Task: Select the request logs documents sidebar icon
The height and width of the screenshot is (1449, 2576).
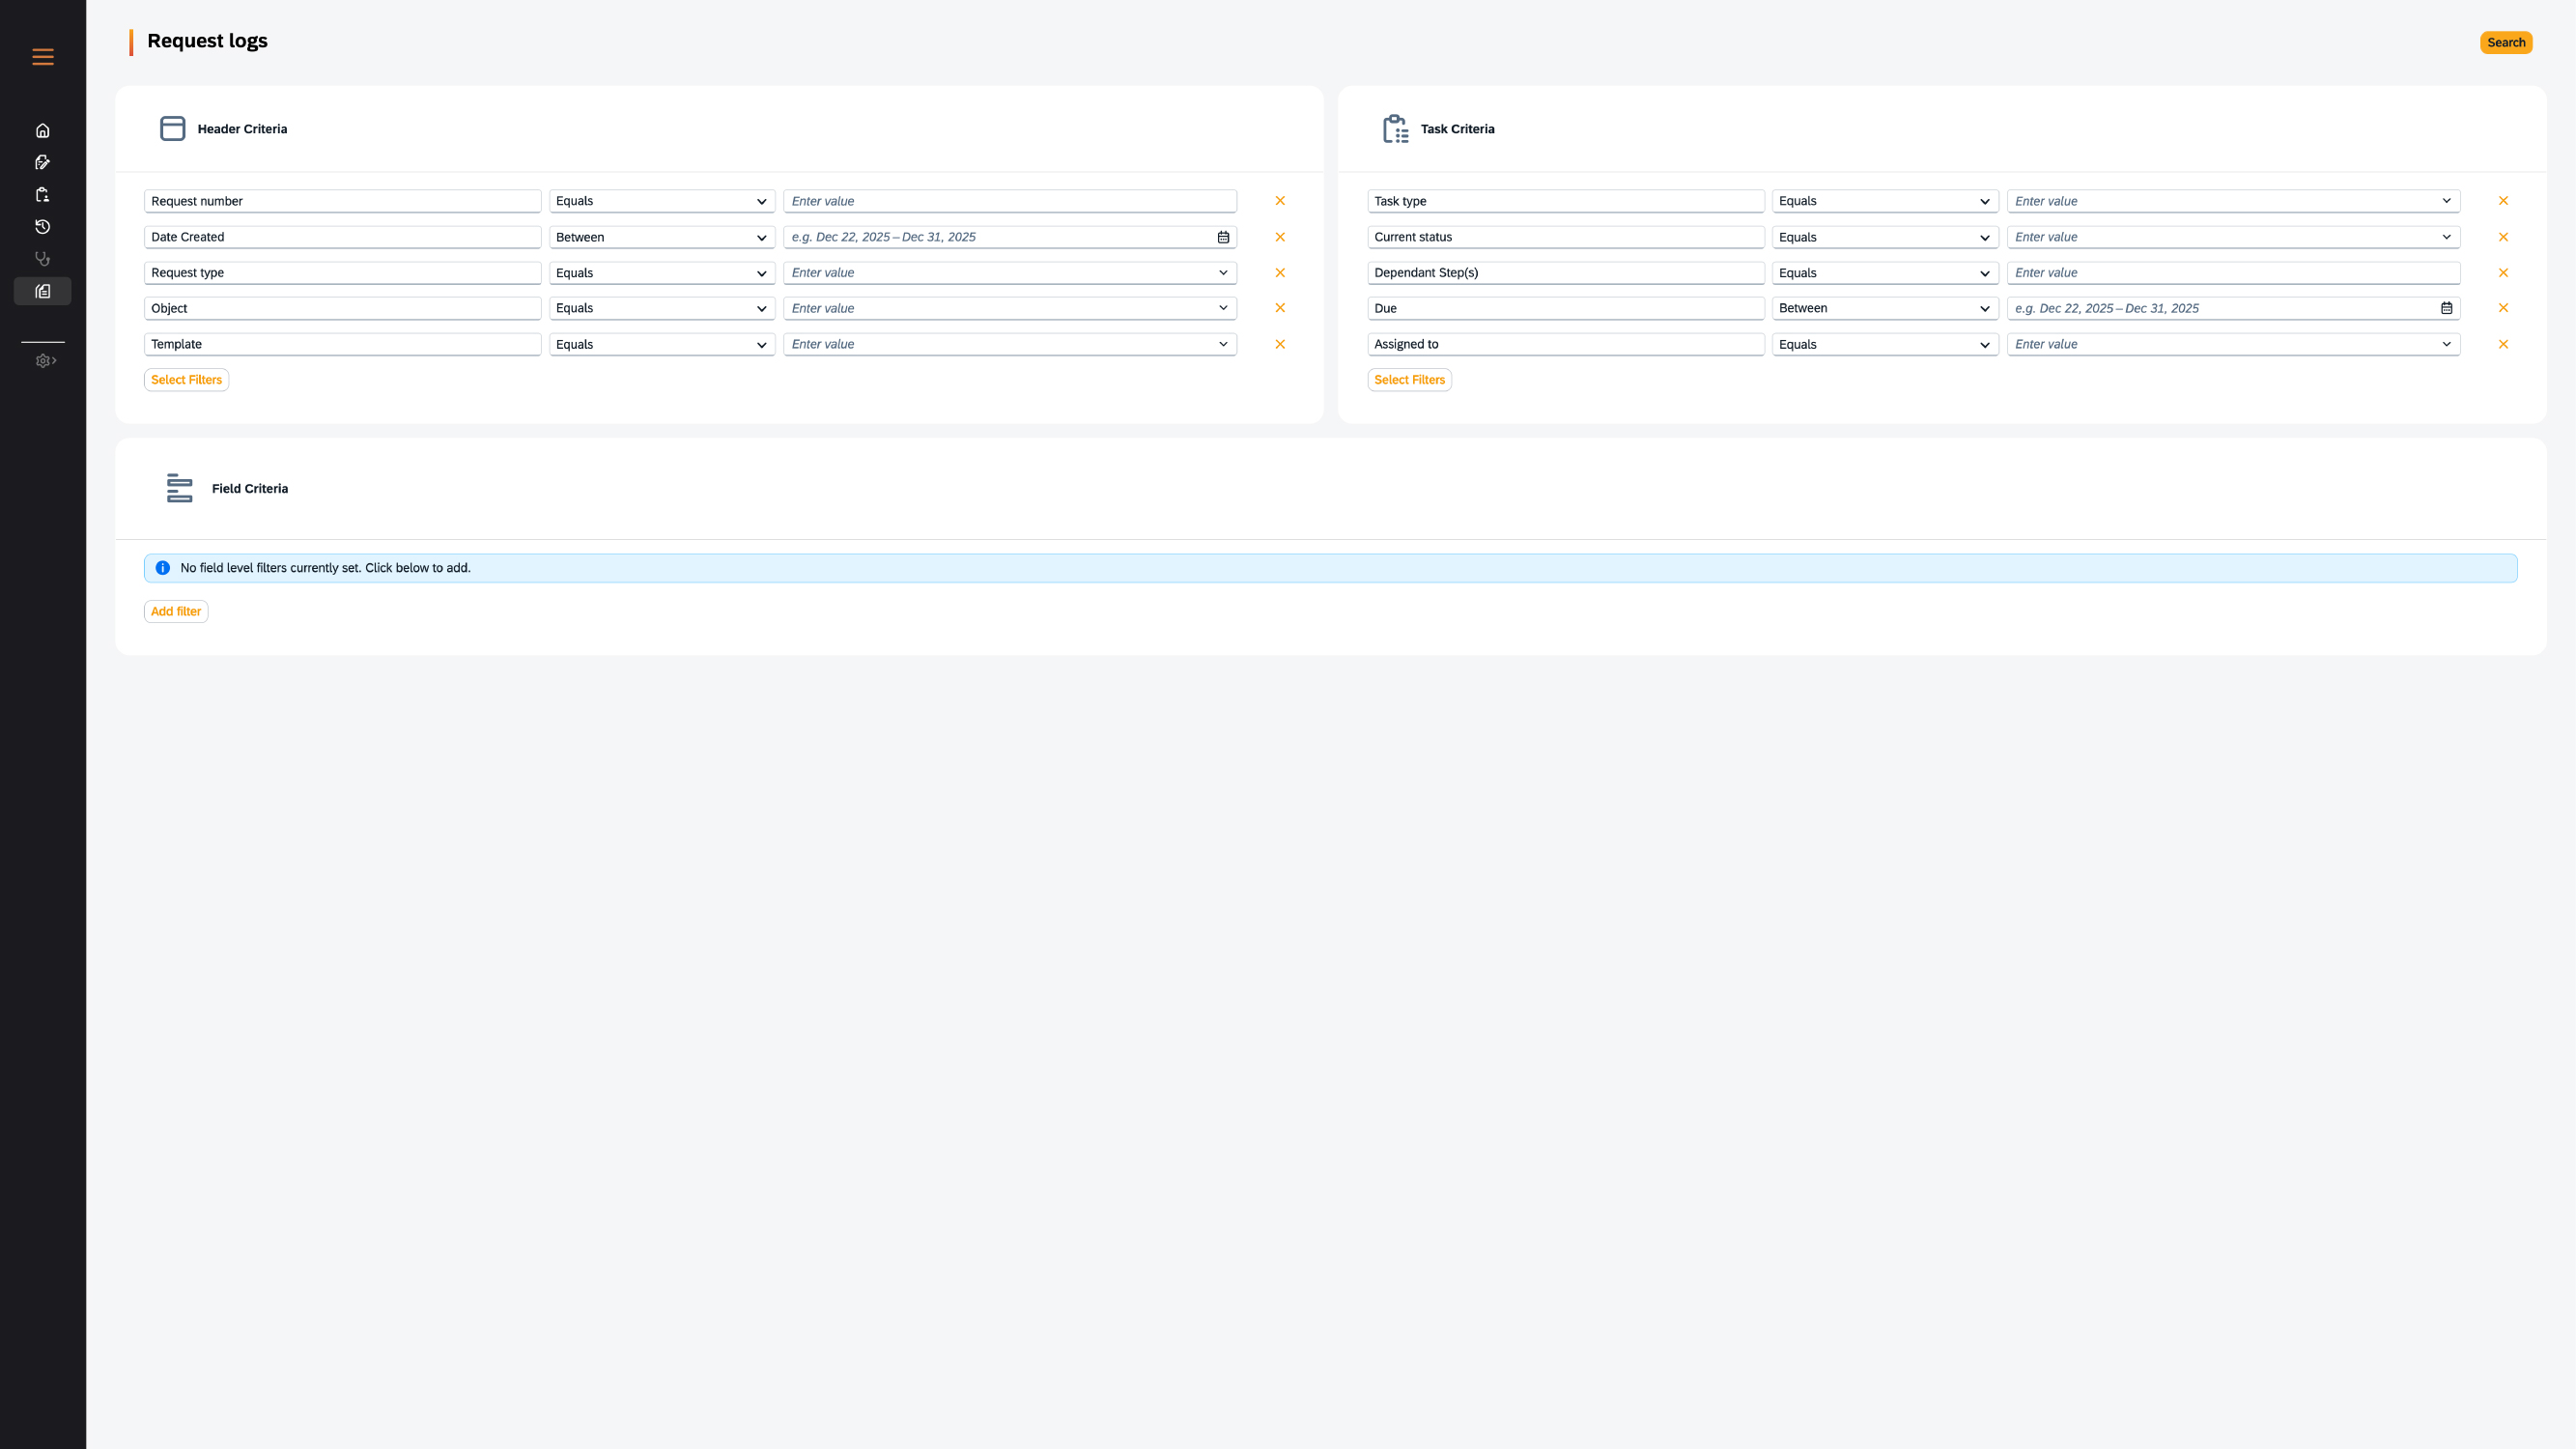Action: coord(43,291)
